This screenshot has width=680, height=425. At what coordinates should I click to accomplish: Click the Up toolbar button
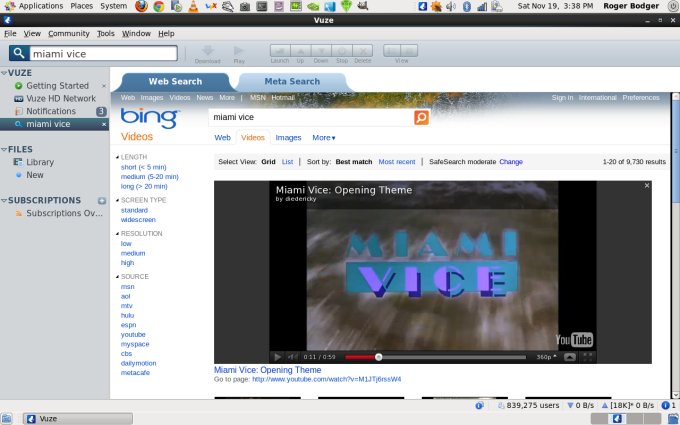click(x=301, y=51)
